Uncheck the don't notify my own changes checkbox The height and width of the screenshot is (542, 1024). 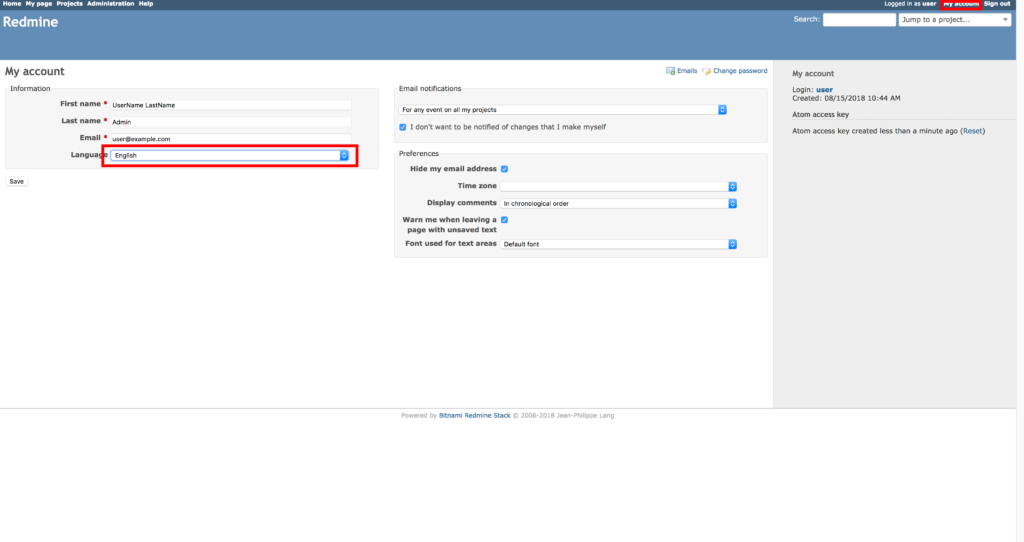[403, 127]
